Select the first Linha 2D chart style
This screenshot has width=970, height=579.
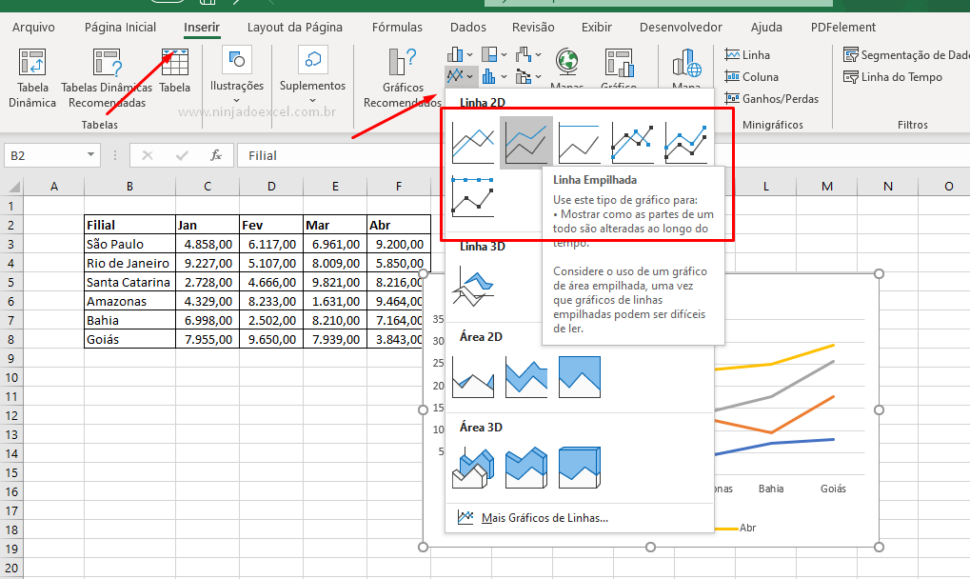point(473,139)
